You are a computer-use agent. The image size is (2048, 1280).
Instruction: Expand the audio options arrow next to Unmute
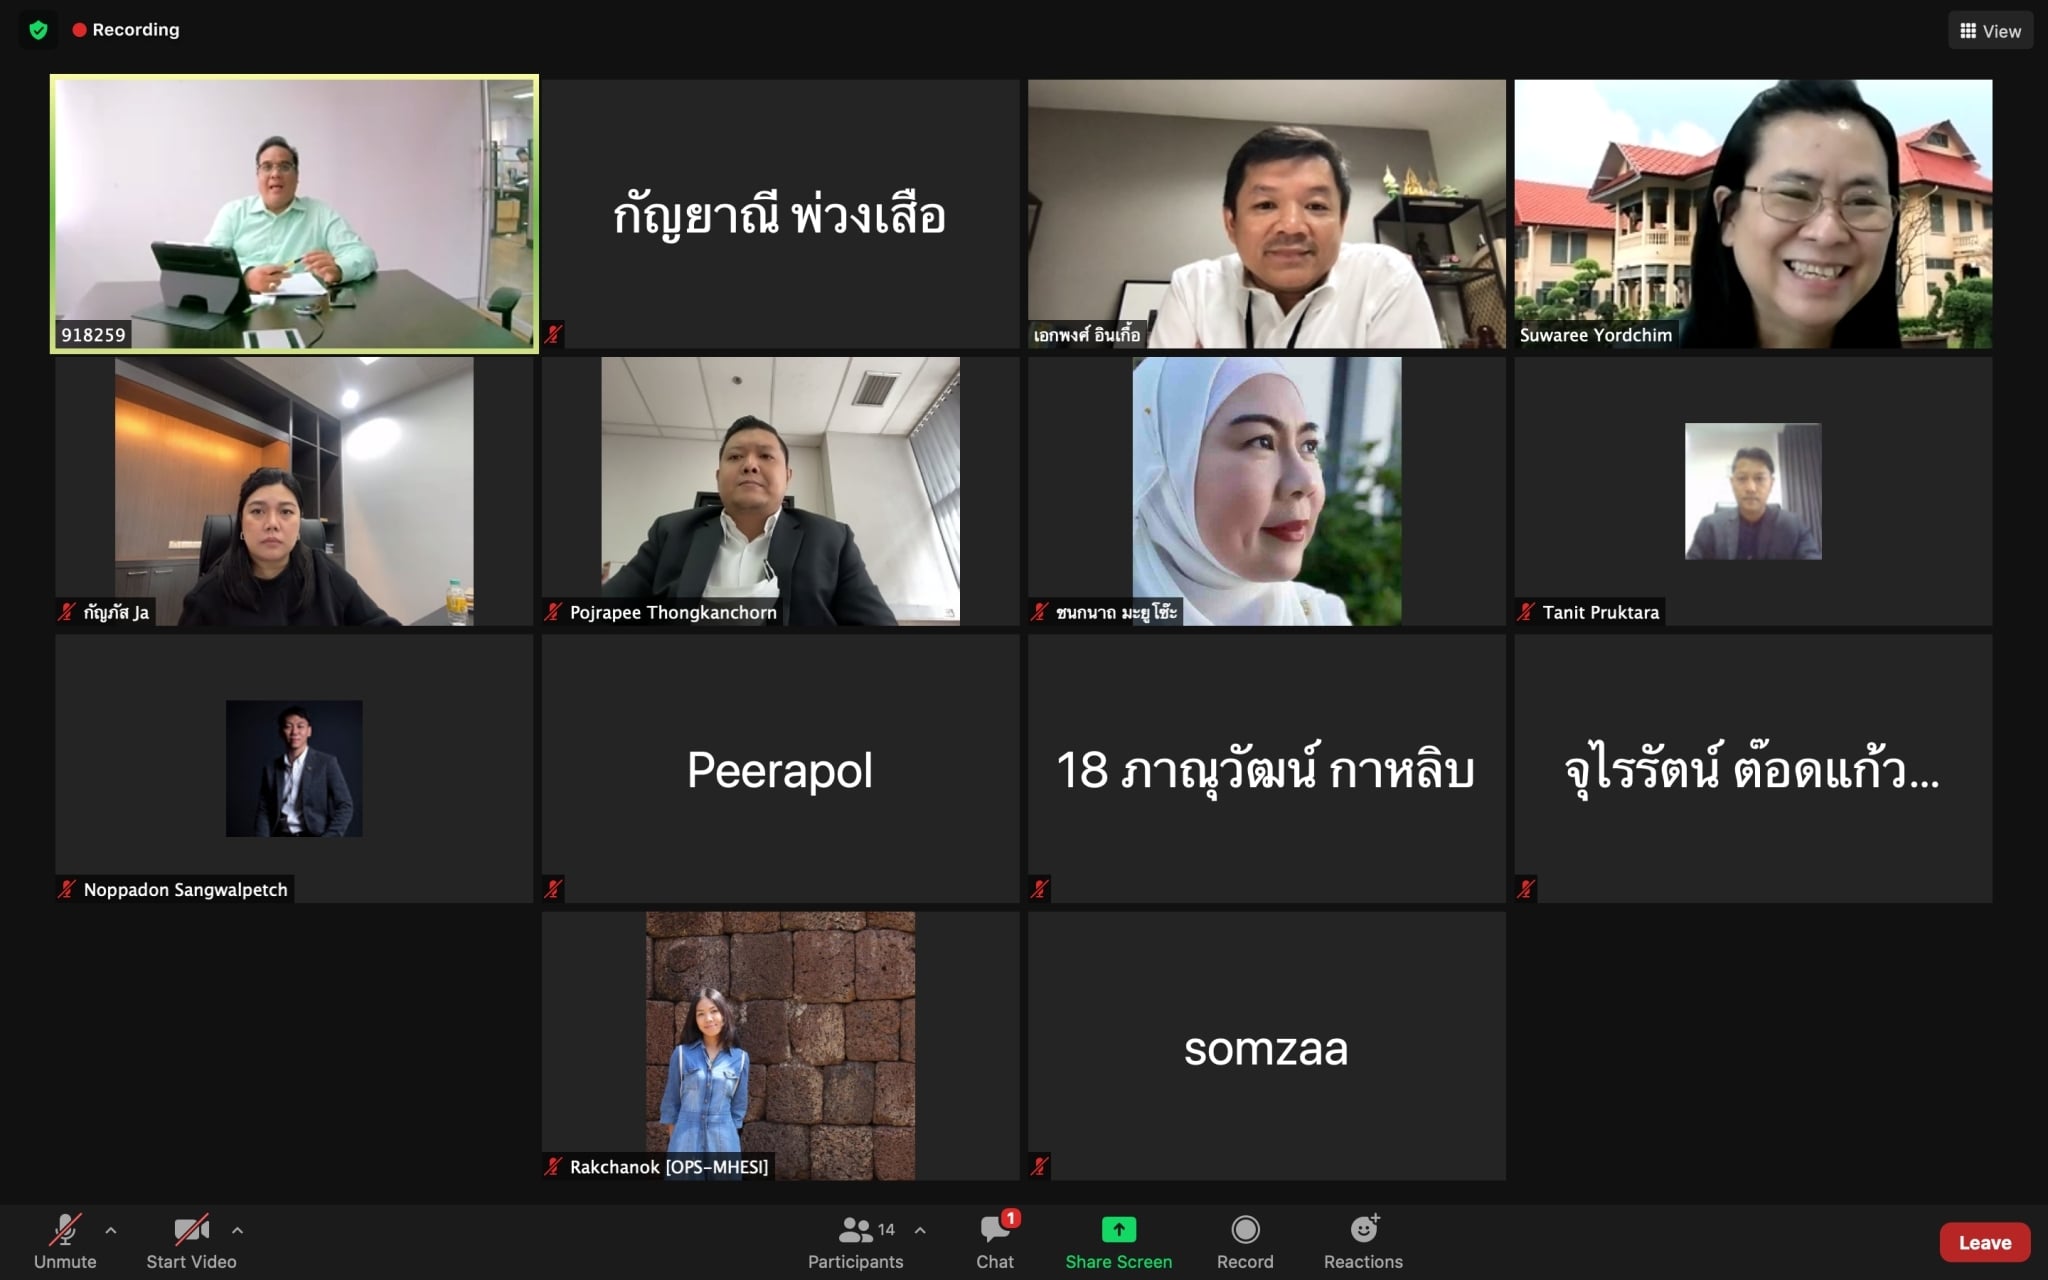(x=111, y=1230)
